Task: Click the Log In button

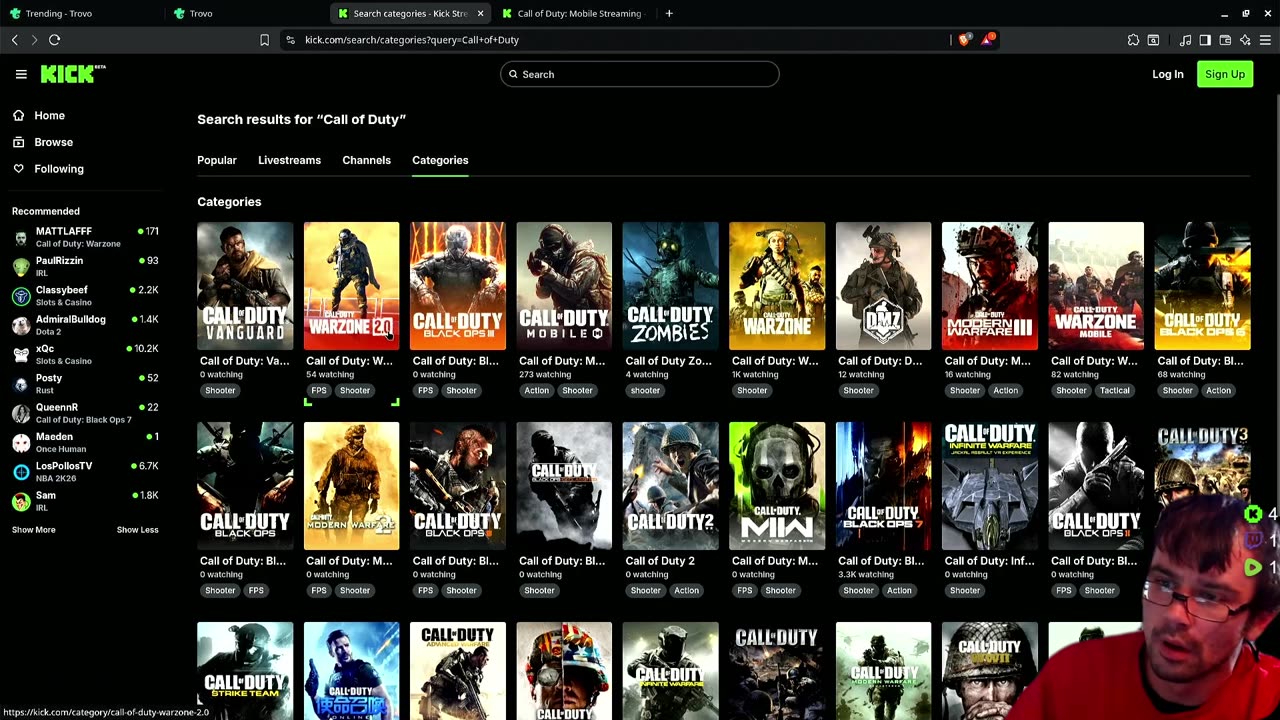Action: 1167,74
